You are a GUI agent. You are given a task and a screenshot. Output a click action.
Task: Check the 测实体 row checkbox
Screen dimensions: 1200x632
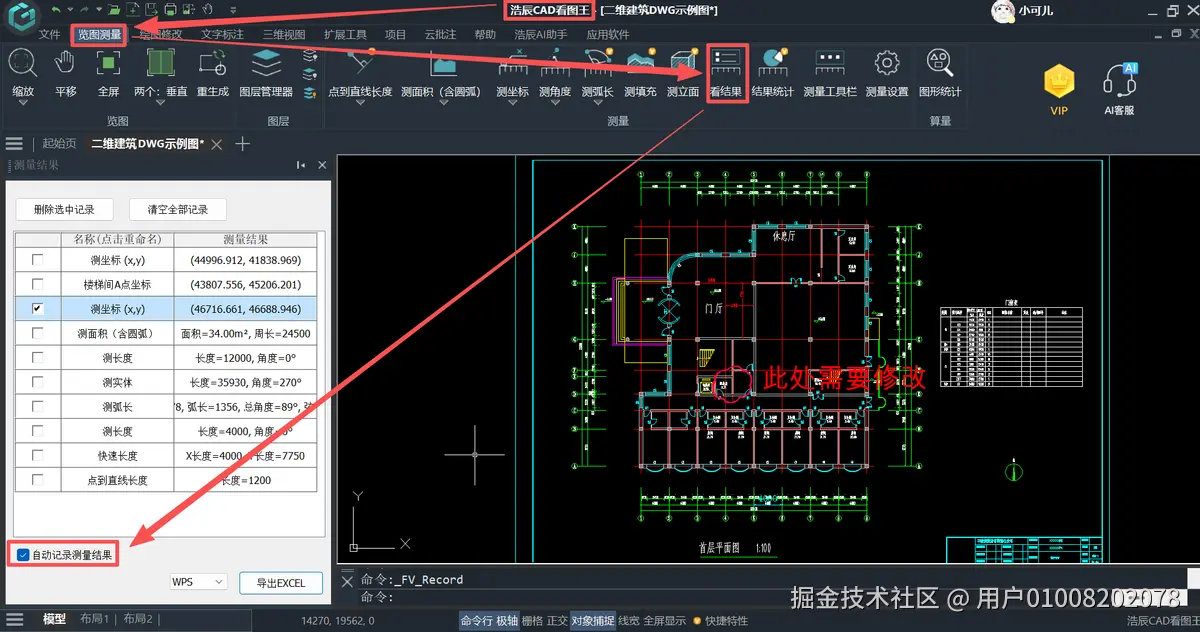click(37, 383)
